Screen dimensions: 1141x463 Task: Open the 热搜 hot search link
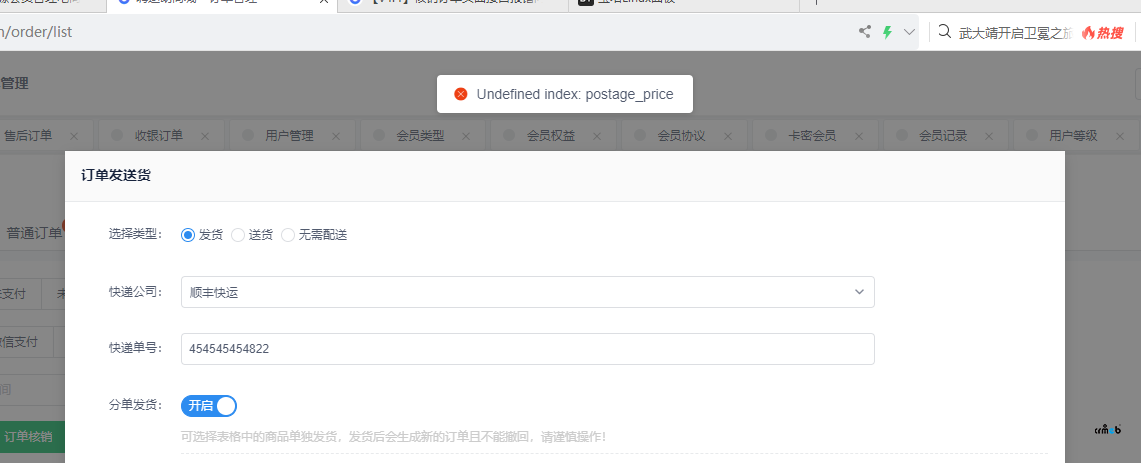1102,32
